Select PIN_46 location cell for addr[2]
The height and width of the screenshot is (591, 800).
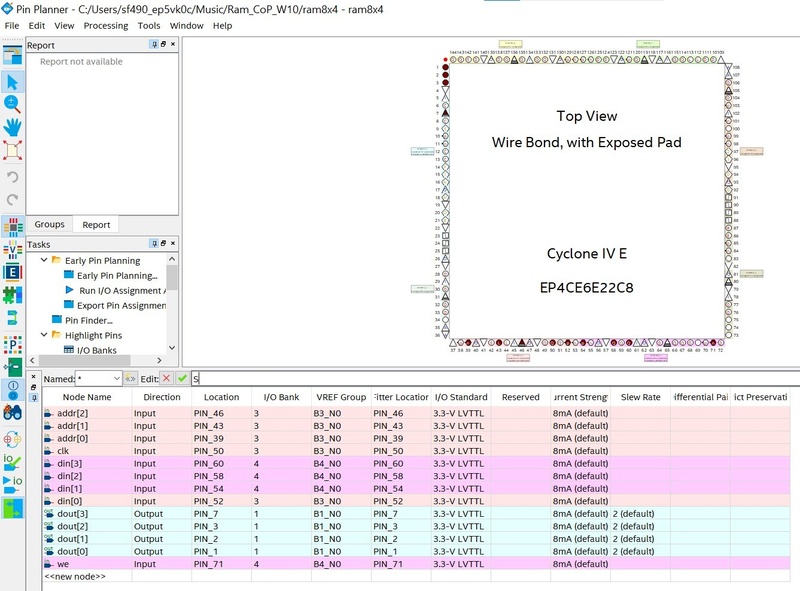click(221, 413)
